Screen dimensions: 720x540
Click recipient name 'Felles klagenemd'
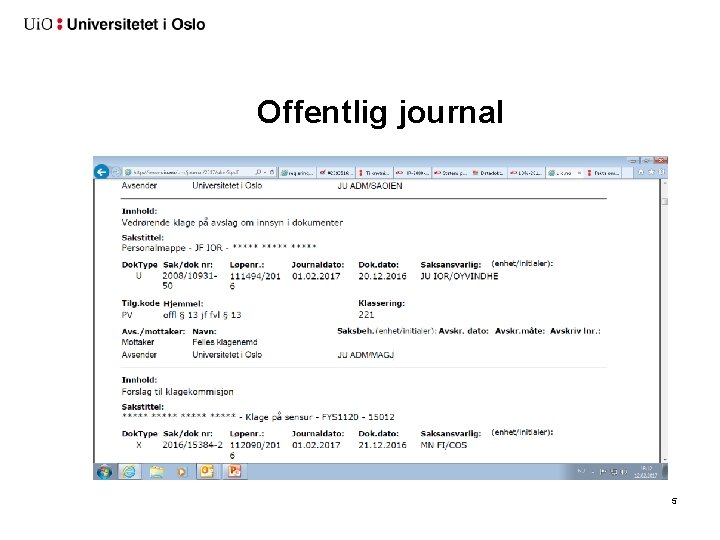tap(225, 342)
